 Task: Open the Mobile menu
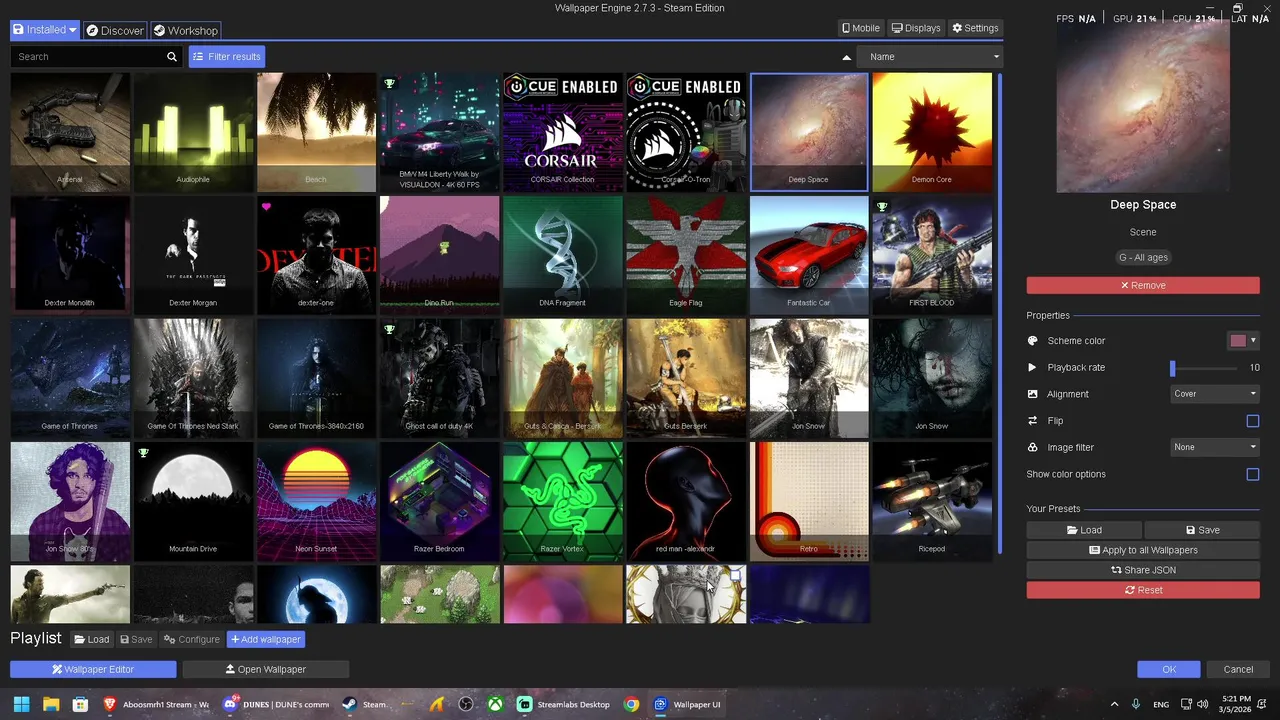pyautogui.click(x=861, y=28)
